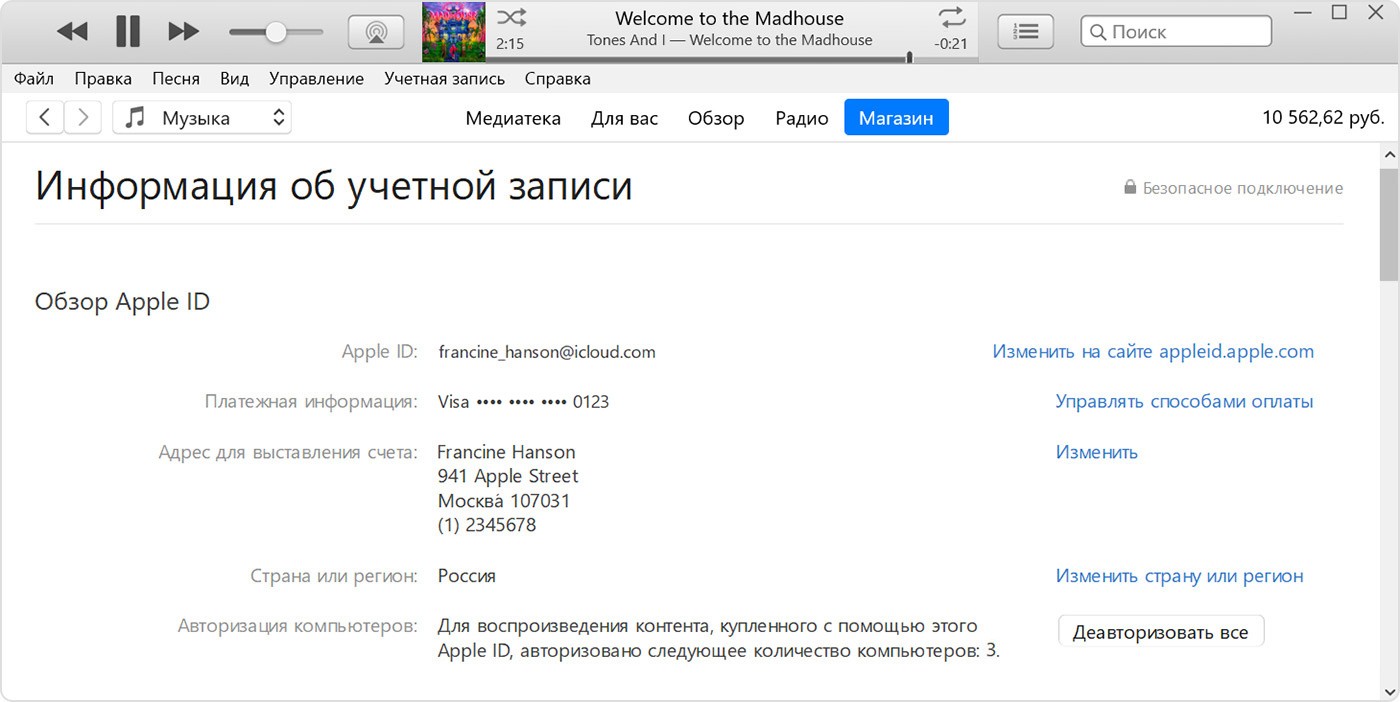Viewport: 1400px width, 702px height.
Task: Click the Деавторизовать все button
Action: [1161, 632]
